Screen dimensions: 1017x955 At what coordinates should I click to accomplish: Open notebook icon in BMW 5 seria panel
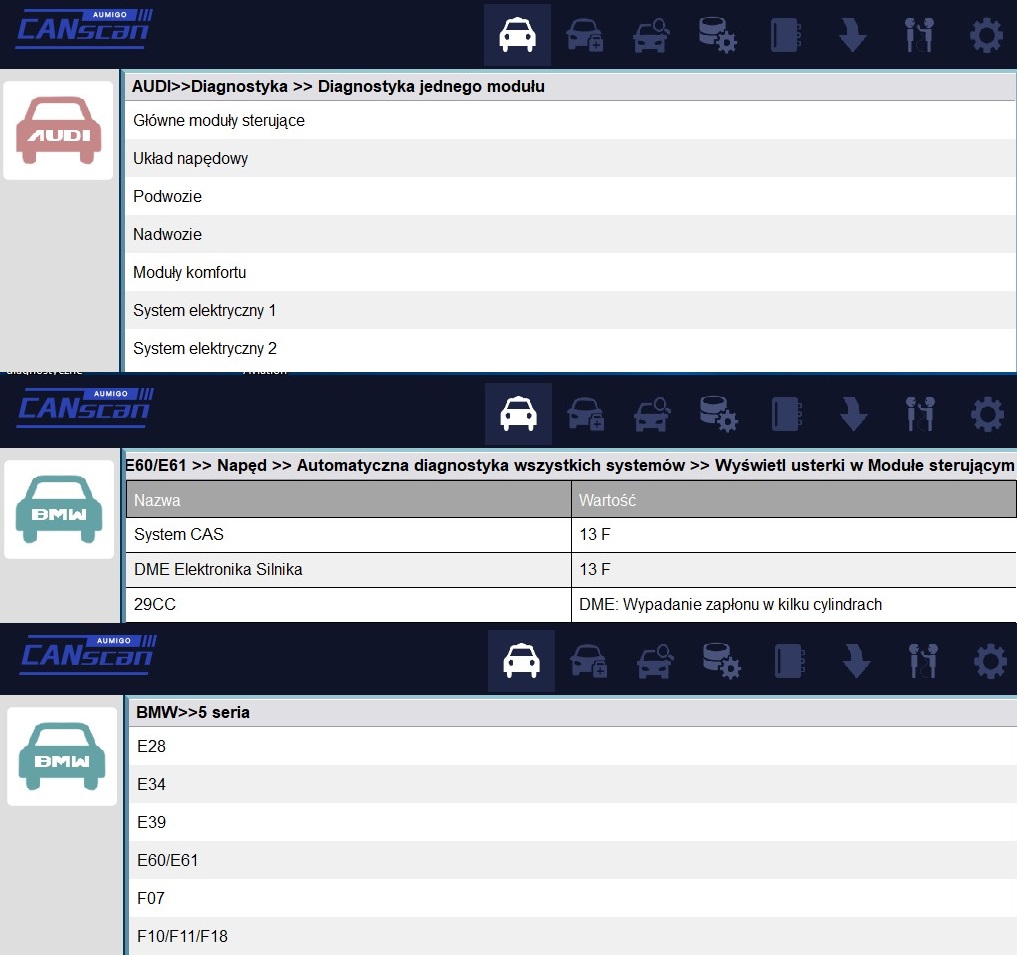790,661
